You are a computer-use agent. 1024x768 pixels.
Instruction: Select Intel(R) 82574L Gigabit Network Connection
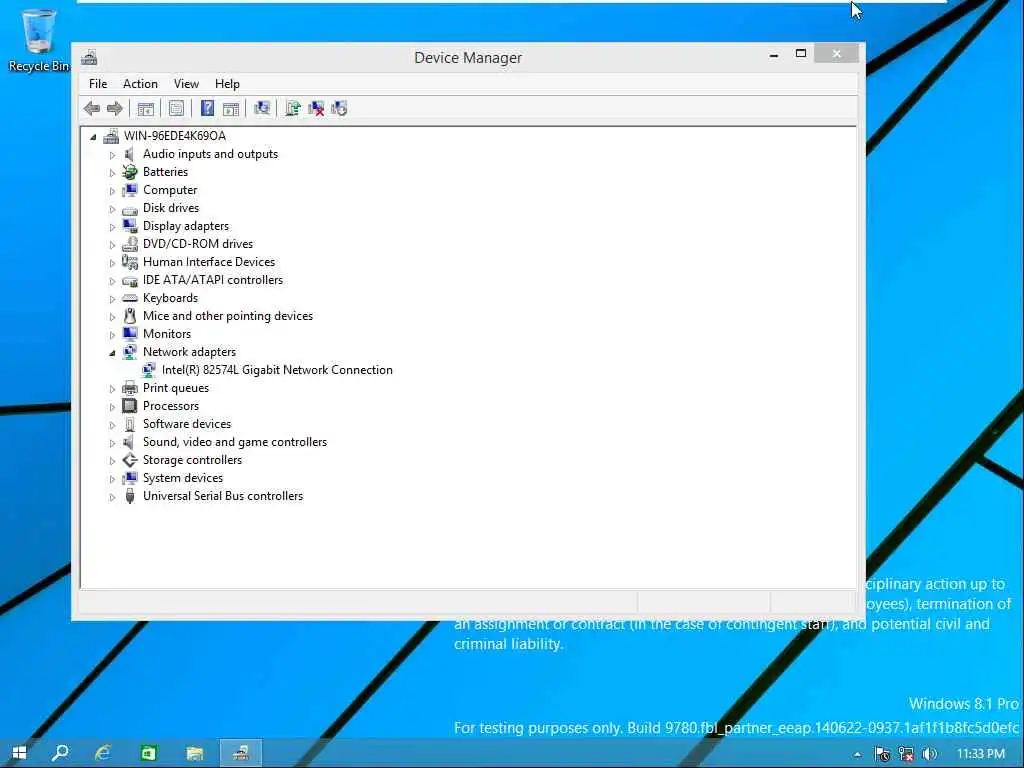point(277,370)
